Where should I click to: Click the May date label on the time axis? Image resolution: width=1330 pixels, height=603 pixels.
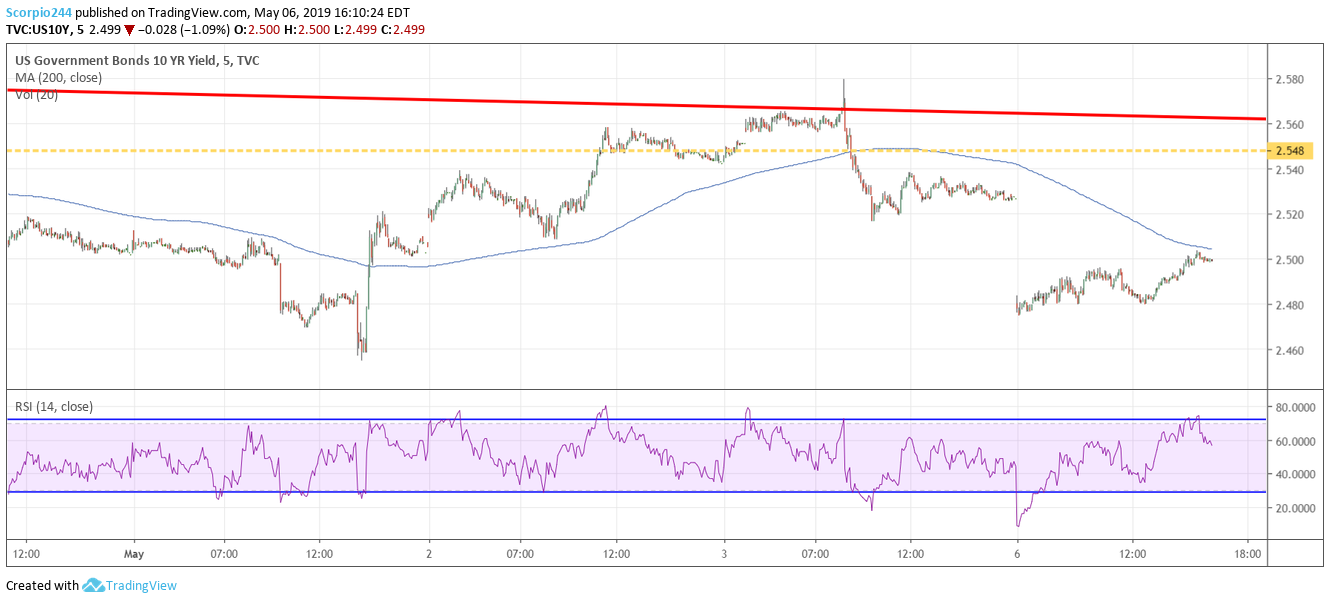(135, 552)
